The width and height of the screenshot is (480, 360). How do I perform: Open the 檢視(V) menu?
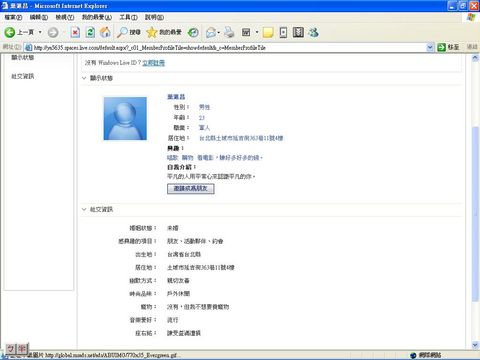tap(65, 17)
